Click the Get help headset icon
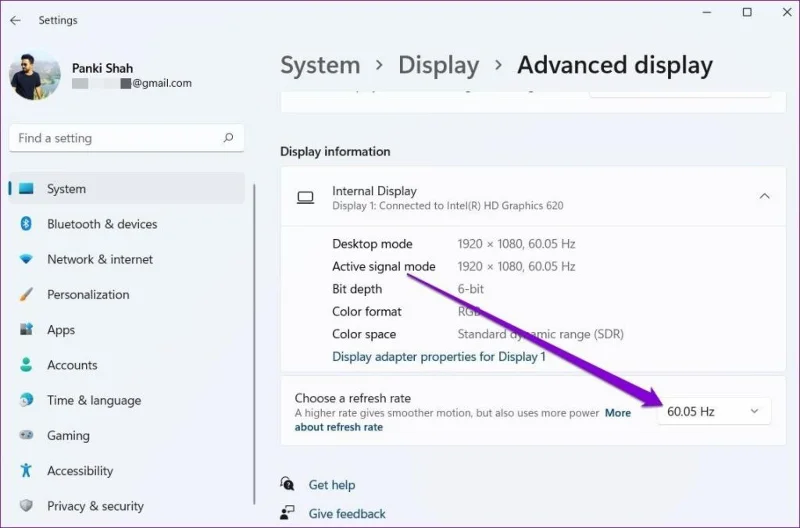 (287, 484)
